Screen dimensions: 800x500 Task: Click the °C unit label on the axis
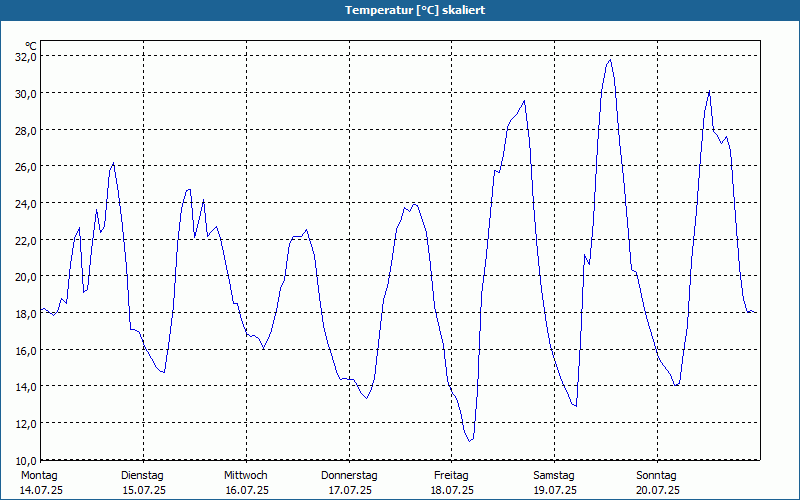[x=31, y=46]
